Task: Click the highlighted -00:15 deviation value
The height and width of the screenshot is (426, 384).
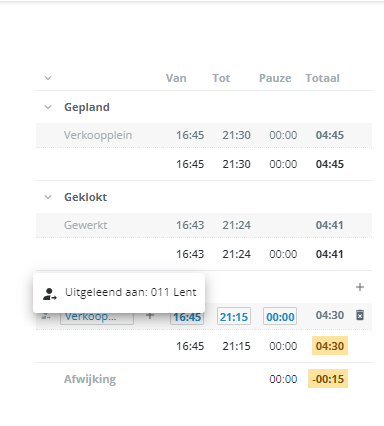Action: [x=328, y=379]
